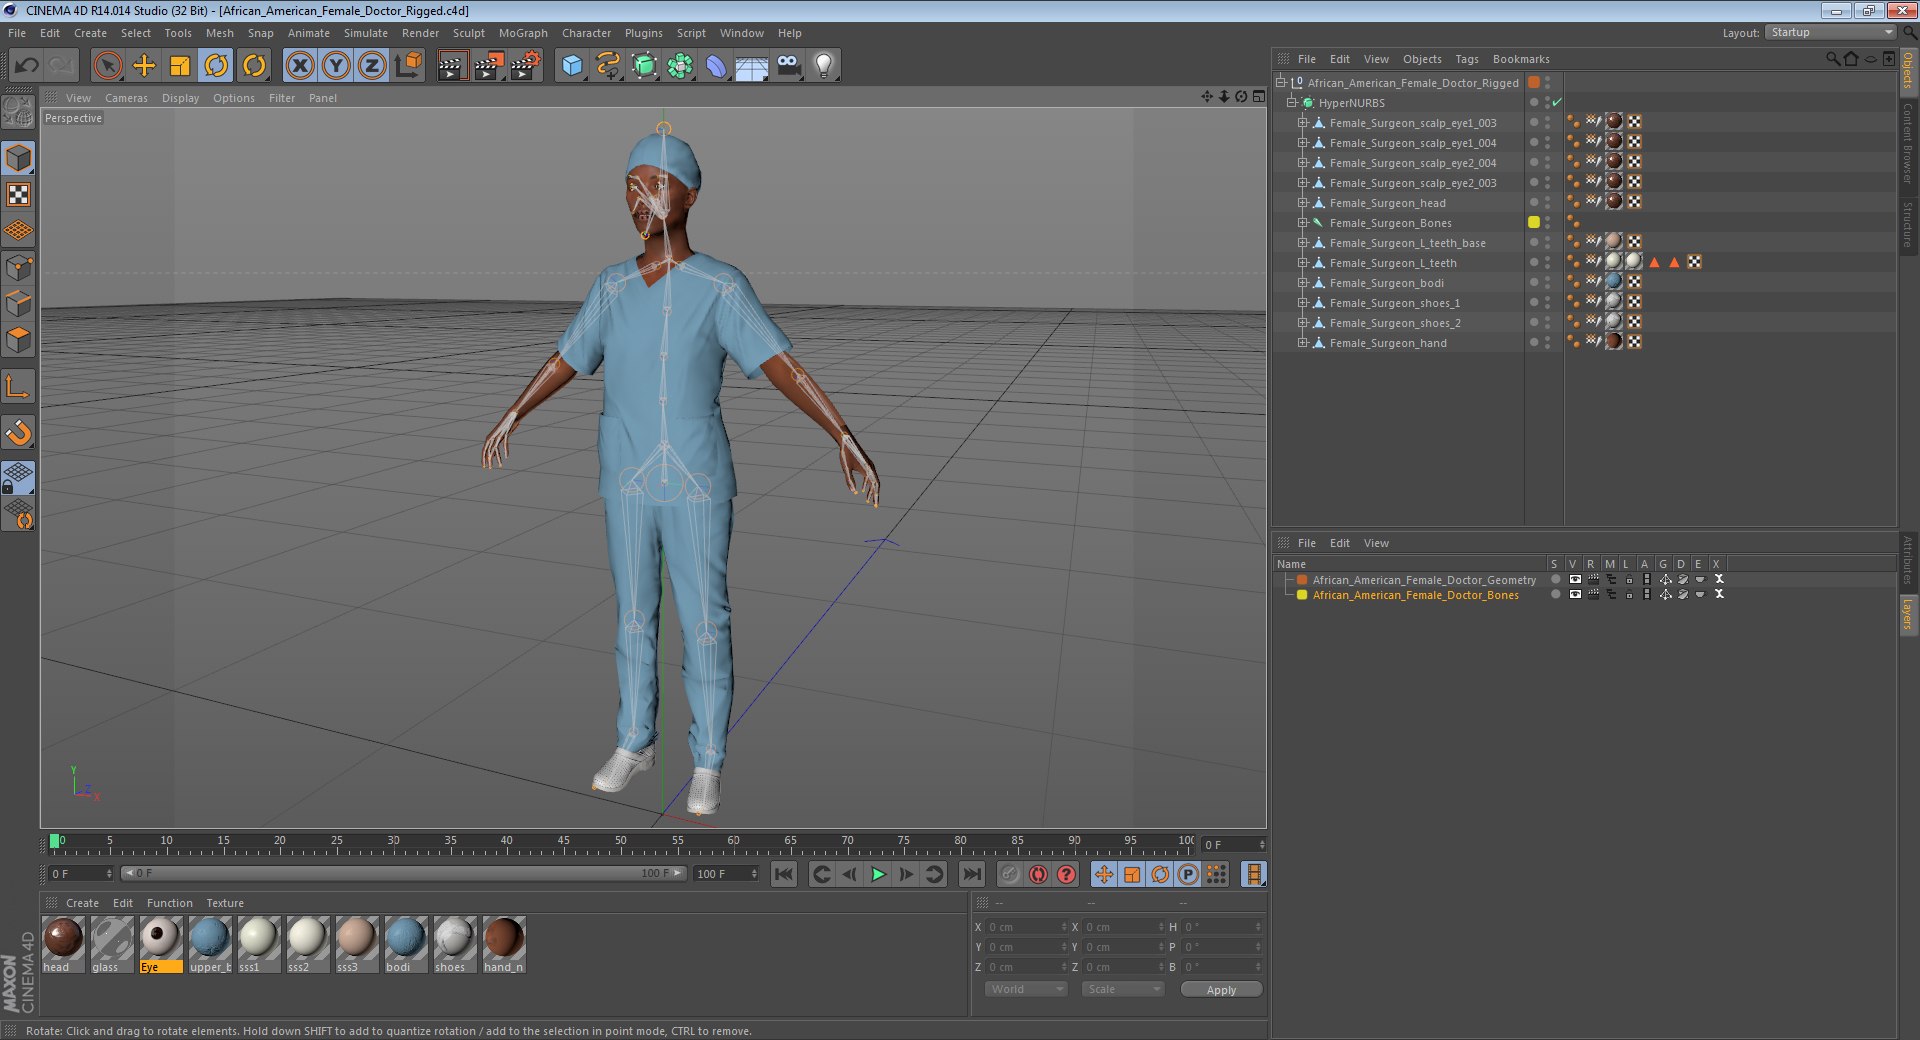Open material manager Texture menu

click(x=225, y=903)
